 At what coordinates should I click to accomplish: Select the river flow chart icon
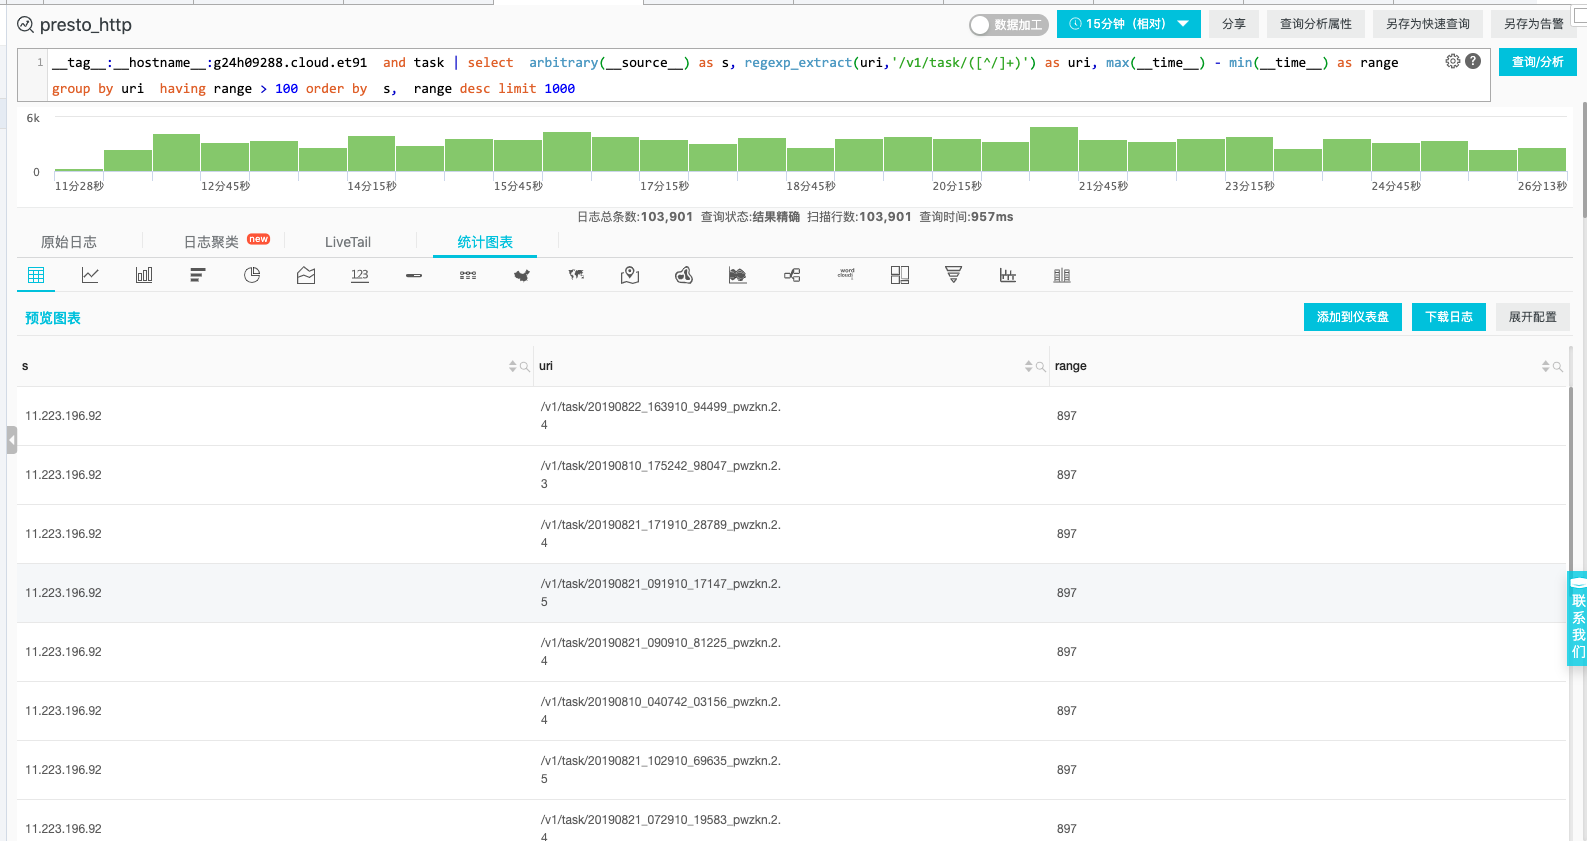(738, 275)
